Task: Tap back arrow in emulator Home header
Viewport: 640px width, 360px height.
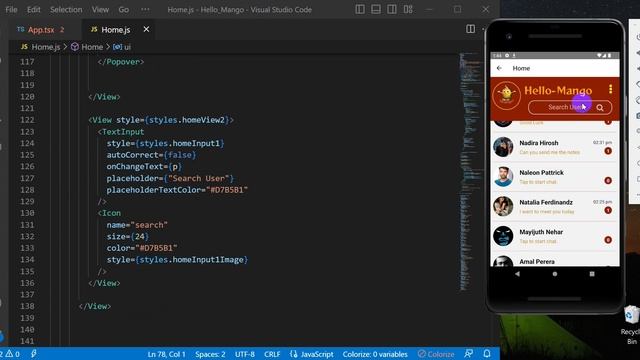Action: pos(499,68)
